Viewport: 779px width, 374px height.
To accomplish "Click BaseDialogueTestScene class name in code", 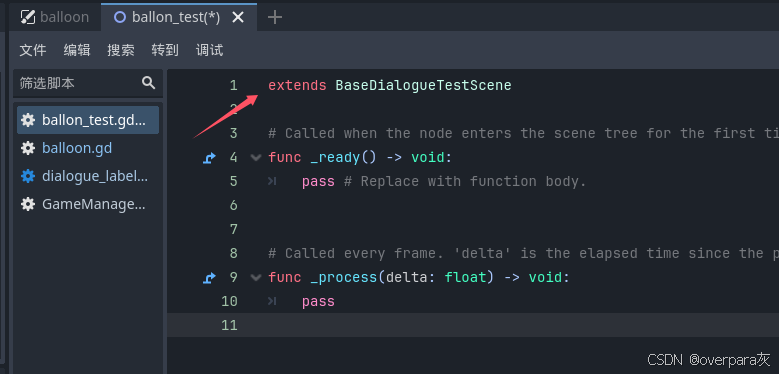I will click(423, 85).
